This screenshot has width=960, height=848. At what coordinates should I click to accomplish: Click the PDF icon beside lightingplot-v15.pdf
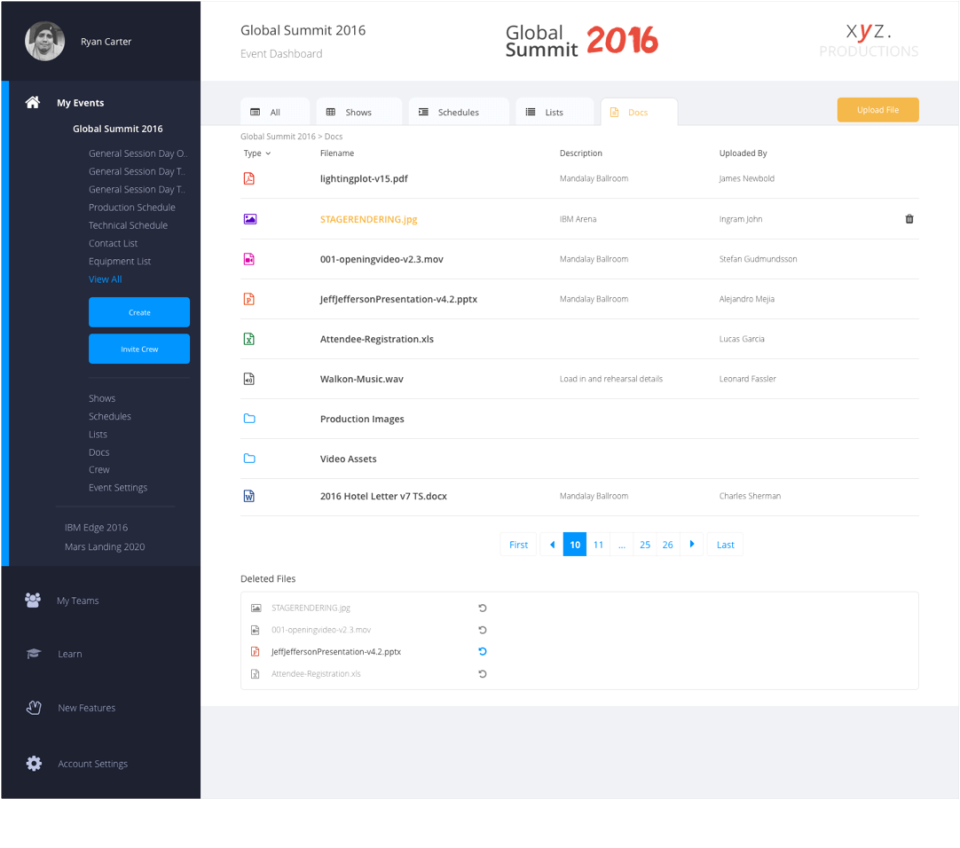(249, 178)
